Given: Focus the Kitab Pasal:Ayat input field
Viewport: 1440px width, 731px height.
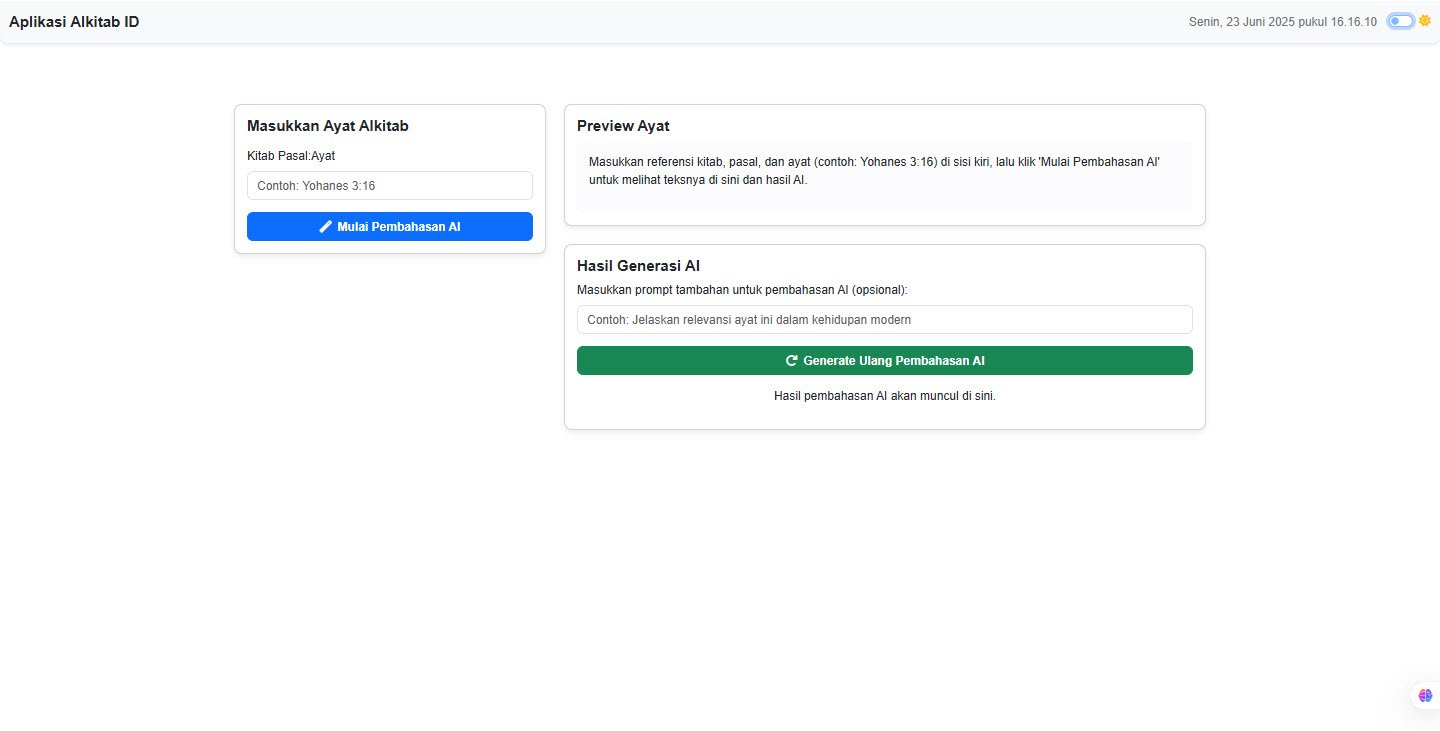Looking at the screenshot, I should pyautogui.click(x=390, y=186).
